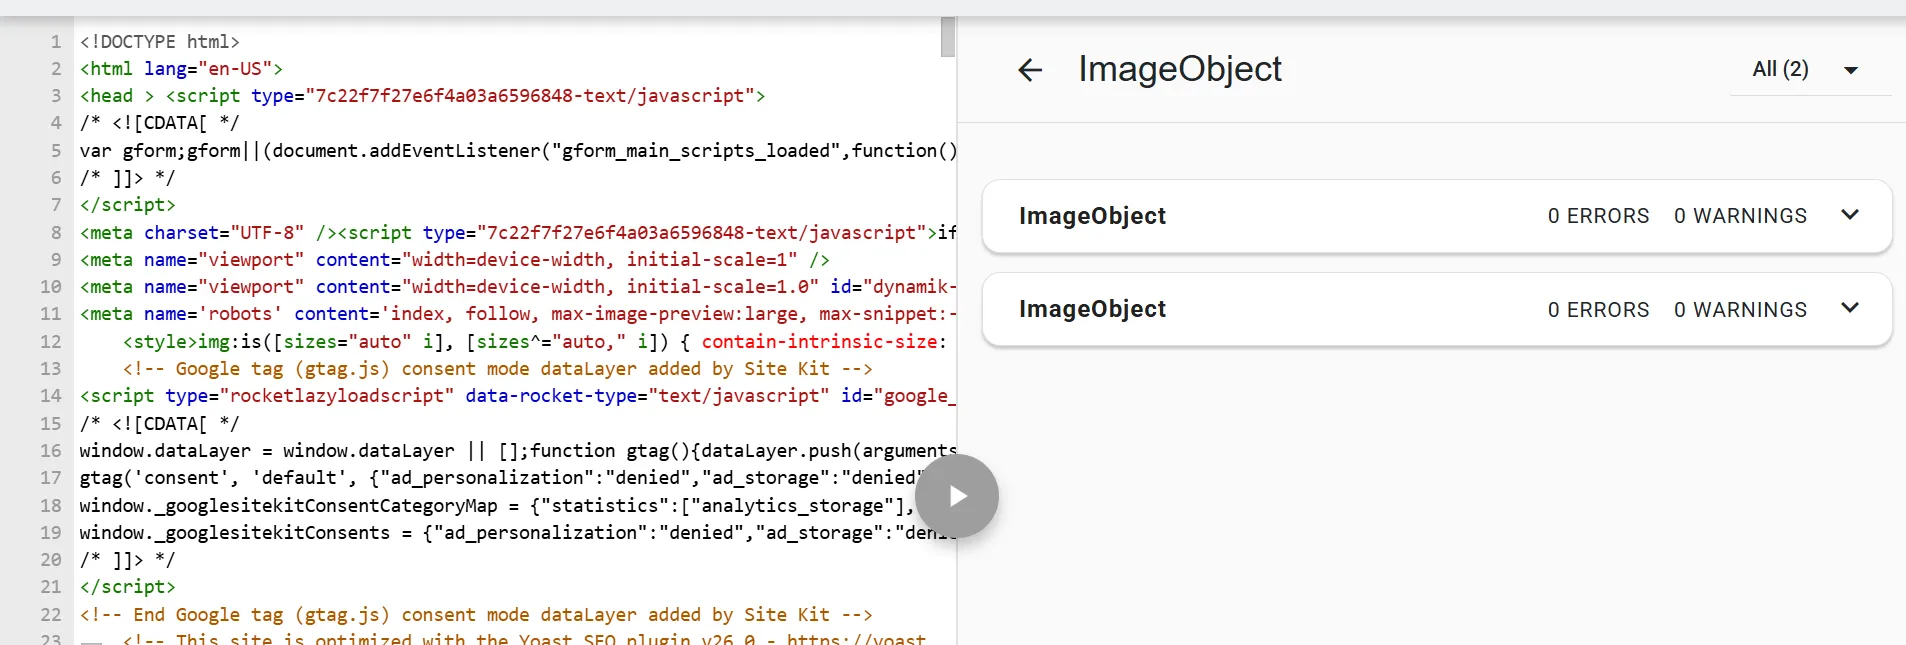Click line number 21 in the gutter
Screen dimensions: 1906x645
point(51,587)
